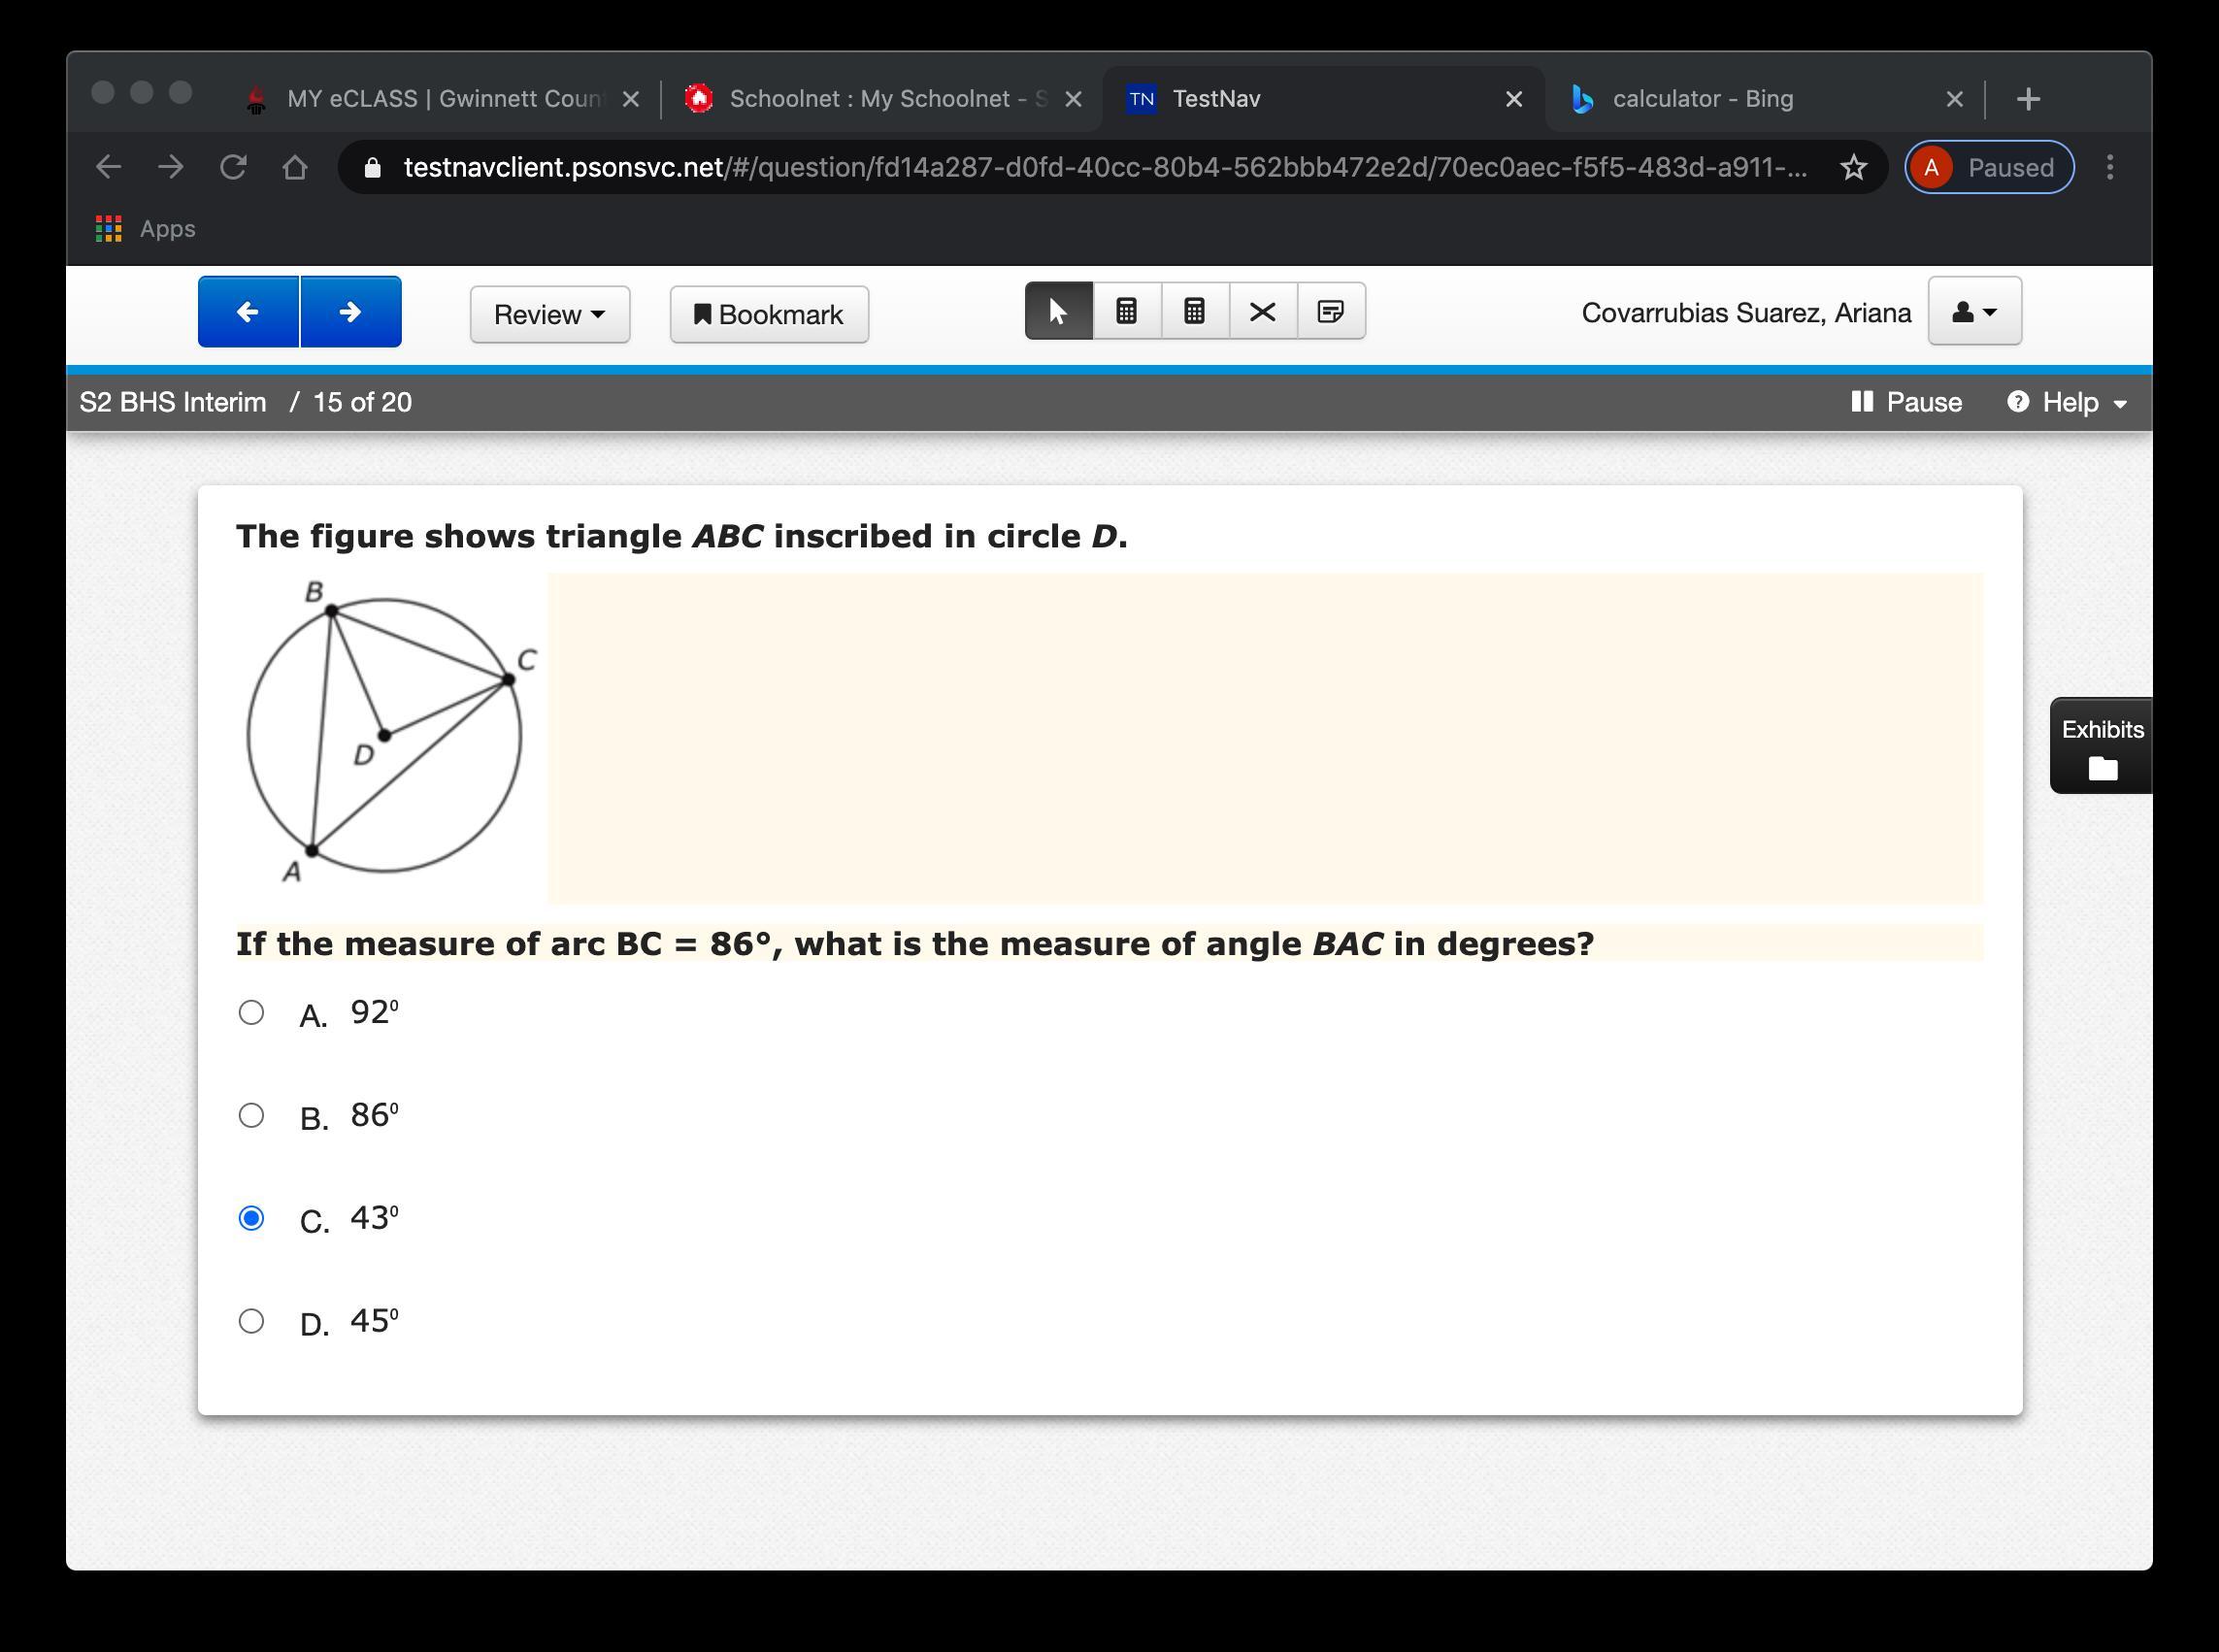Bookmark this page with star icon
This screenshot has height=1652, width=2219.
[x=1853, y=167]
